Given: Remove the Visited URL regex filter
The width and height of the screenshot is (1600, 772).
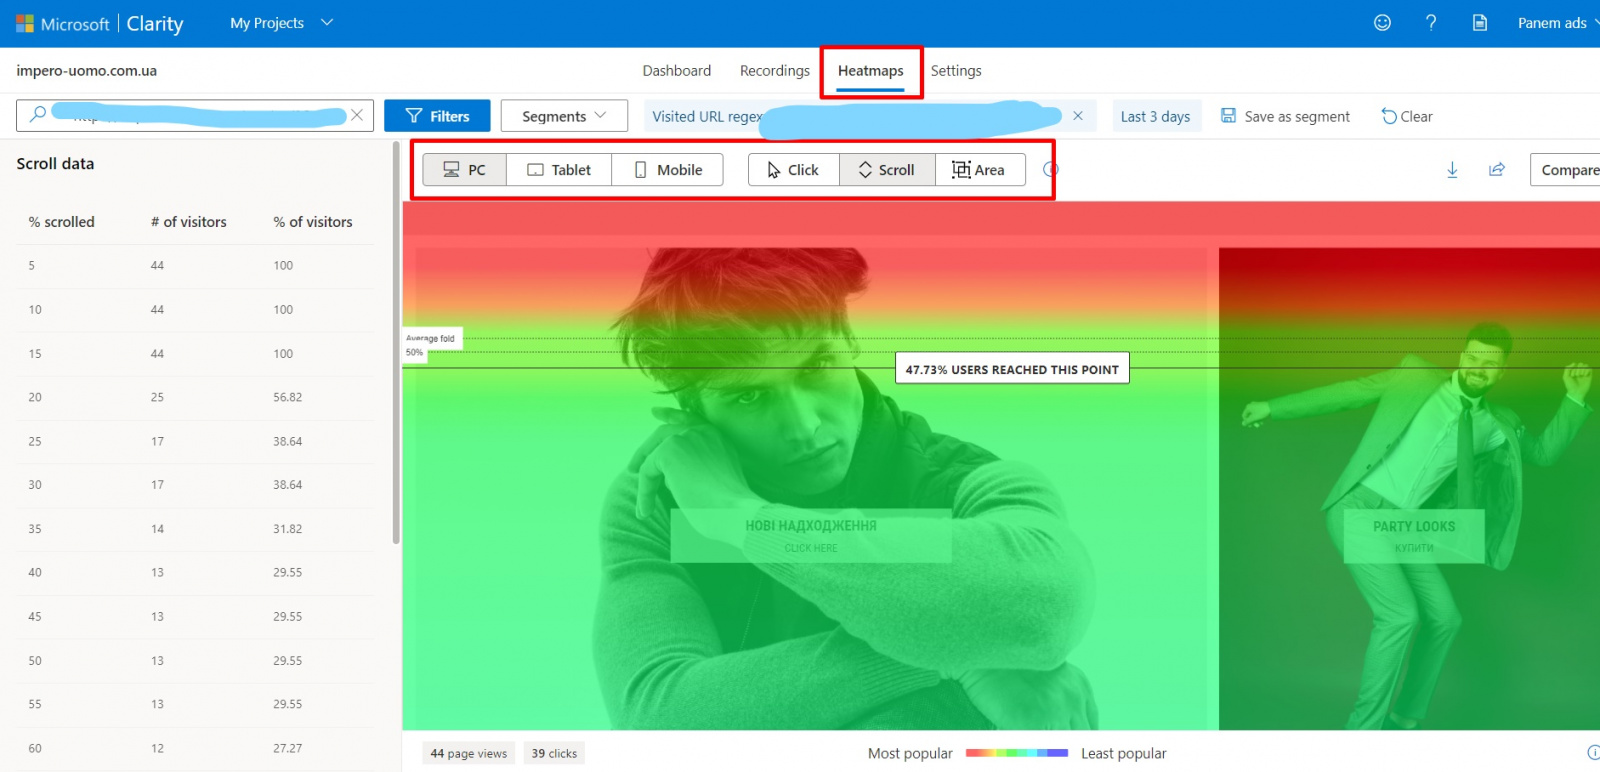Looking at the screenshot, I should tap(1077, 116).
